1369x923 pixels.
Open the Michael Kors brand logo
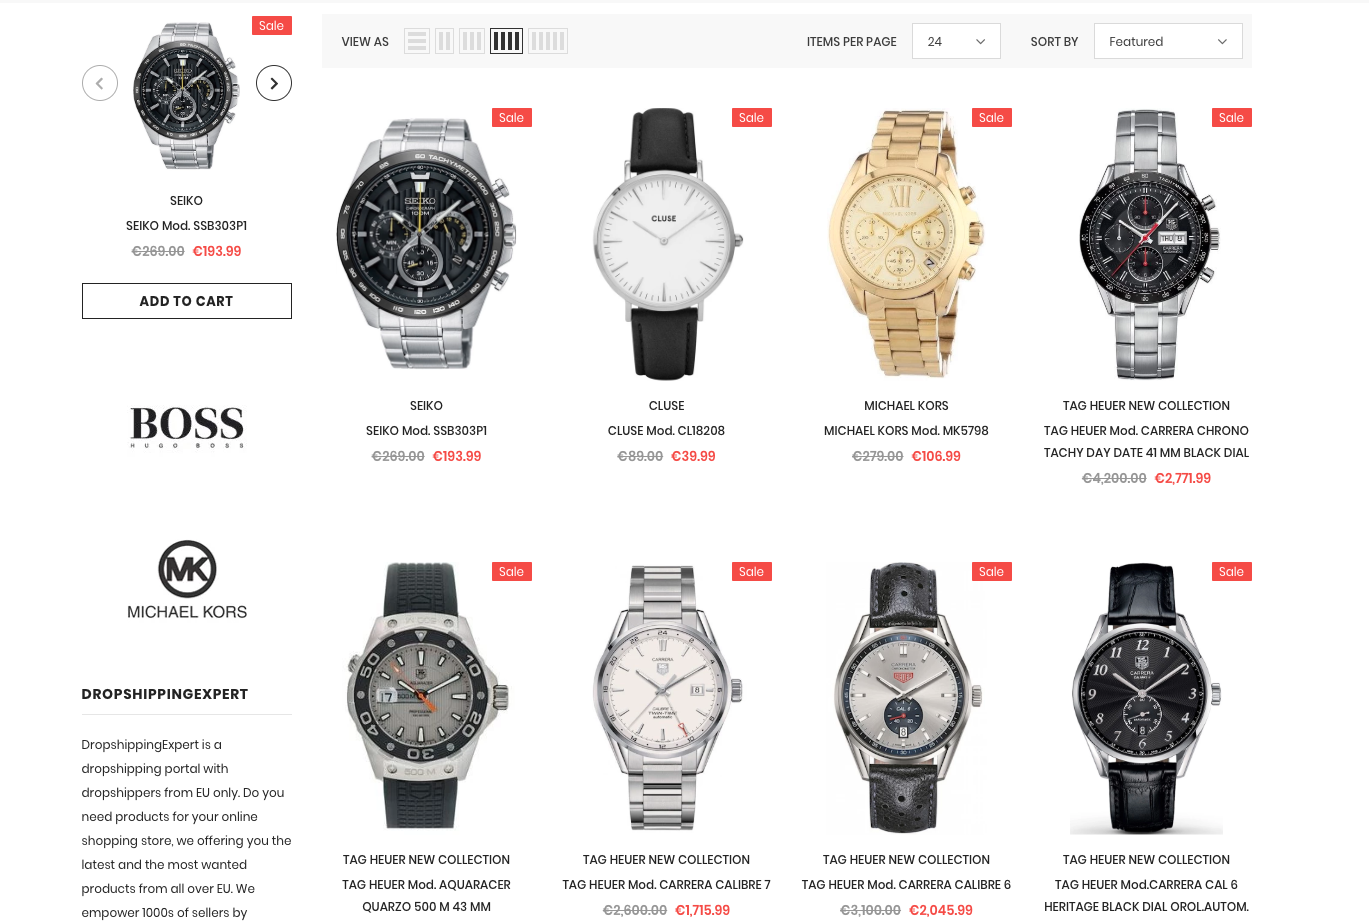click(187, 580)
